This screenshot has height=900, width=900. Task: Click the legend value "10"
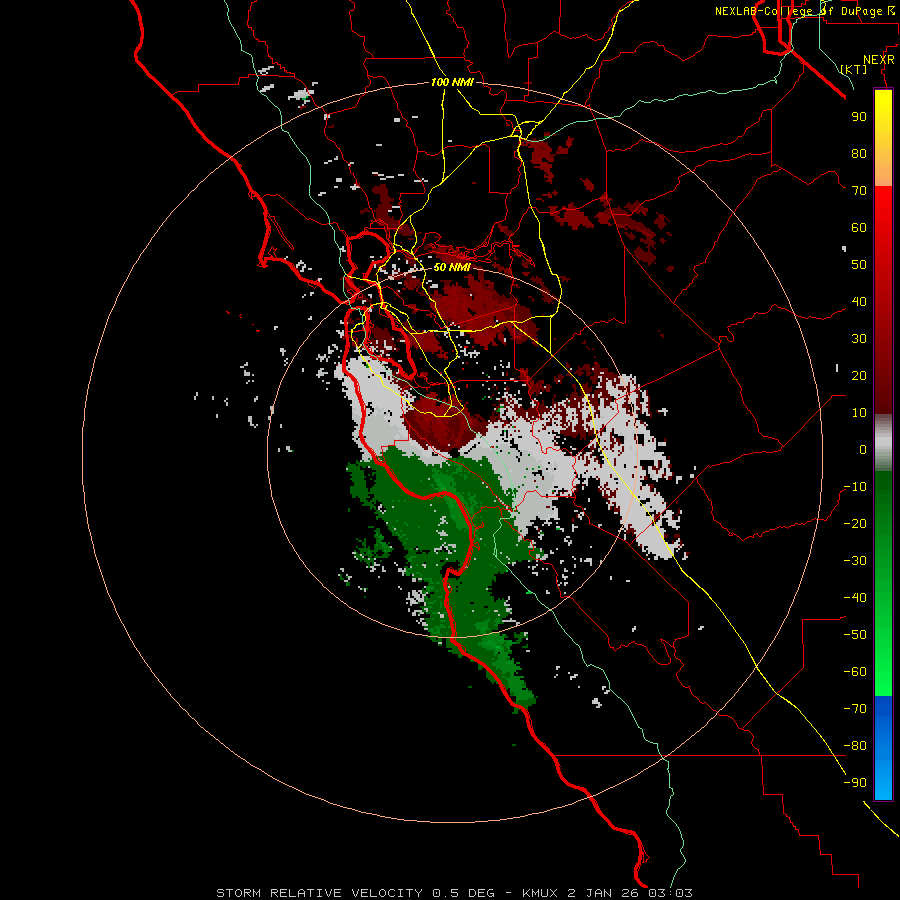pos(859,413)
